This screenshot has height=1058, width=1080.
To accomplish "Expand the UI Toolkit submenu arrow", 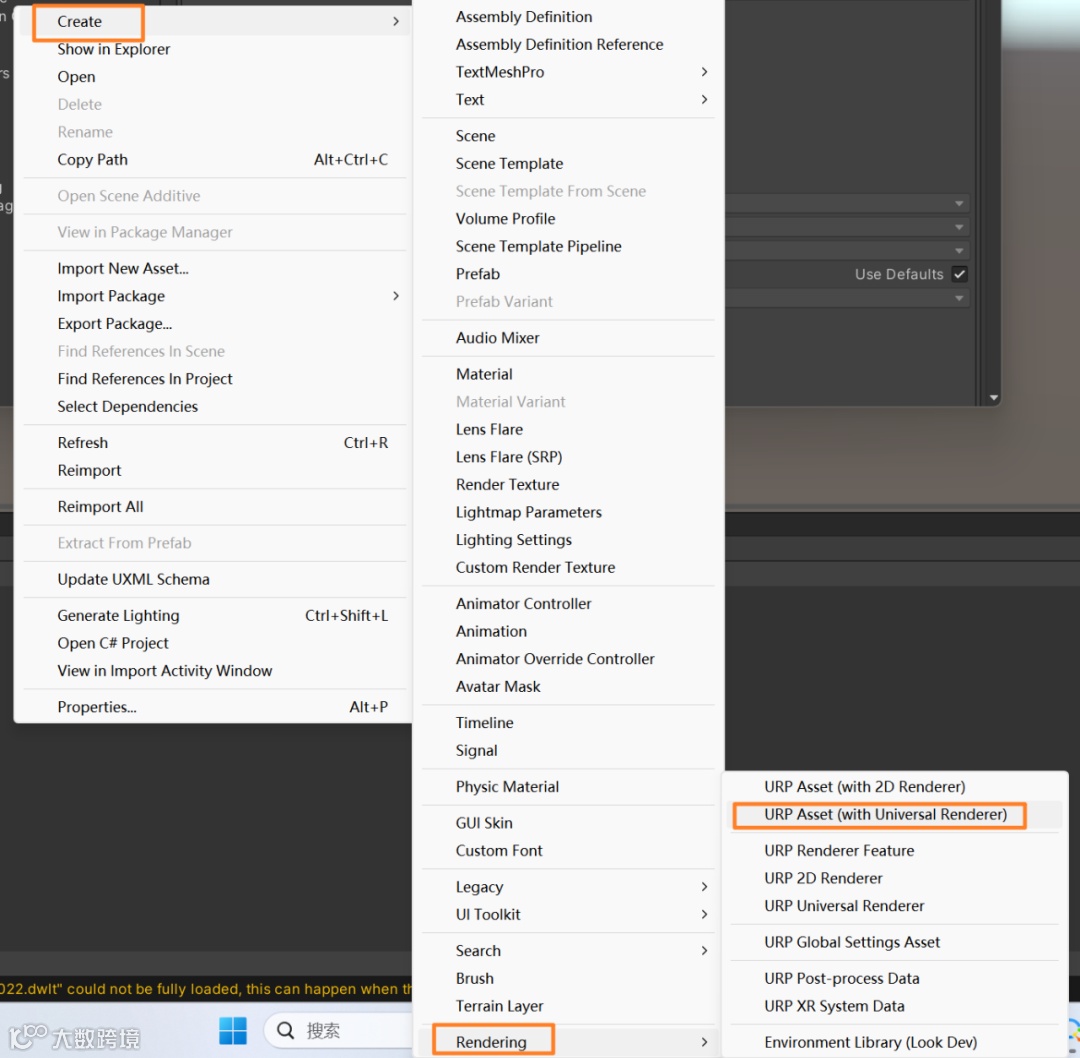I will tap(704, 914).
